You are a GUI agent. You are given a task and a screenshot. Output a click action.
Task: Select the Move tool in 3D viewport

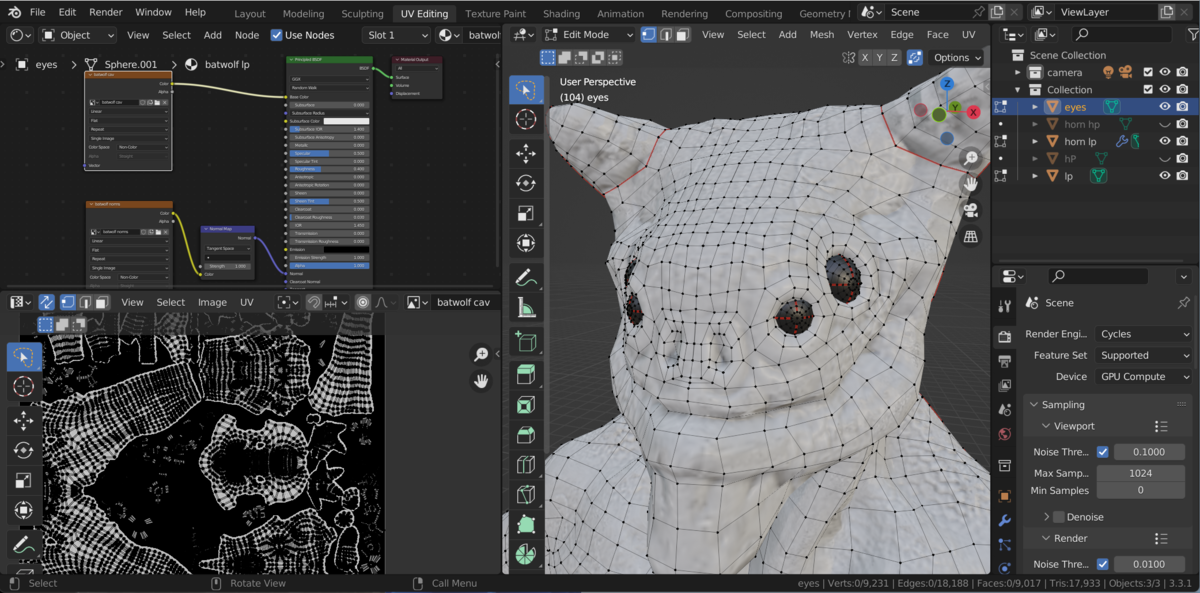[x=526, y=153]
